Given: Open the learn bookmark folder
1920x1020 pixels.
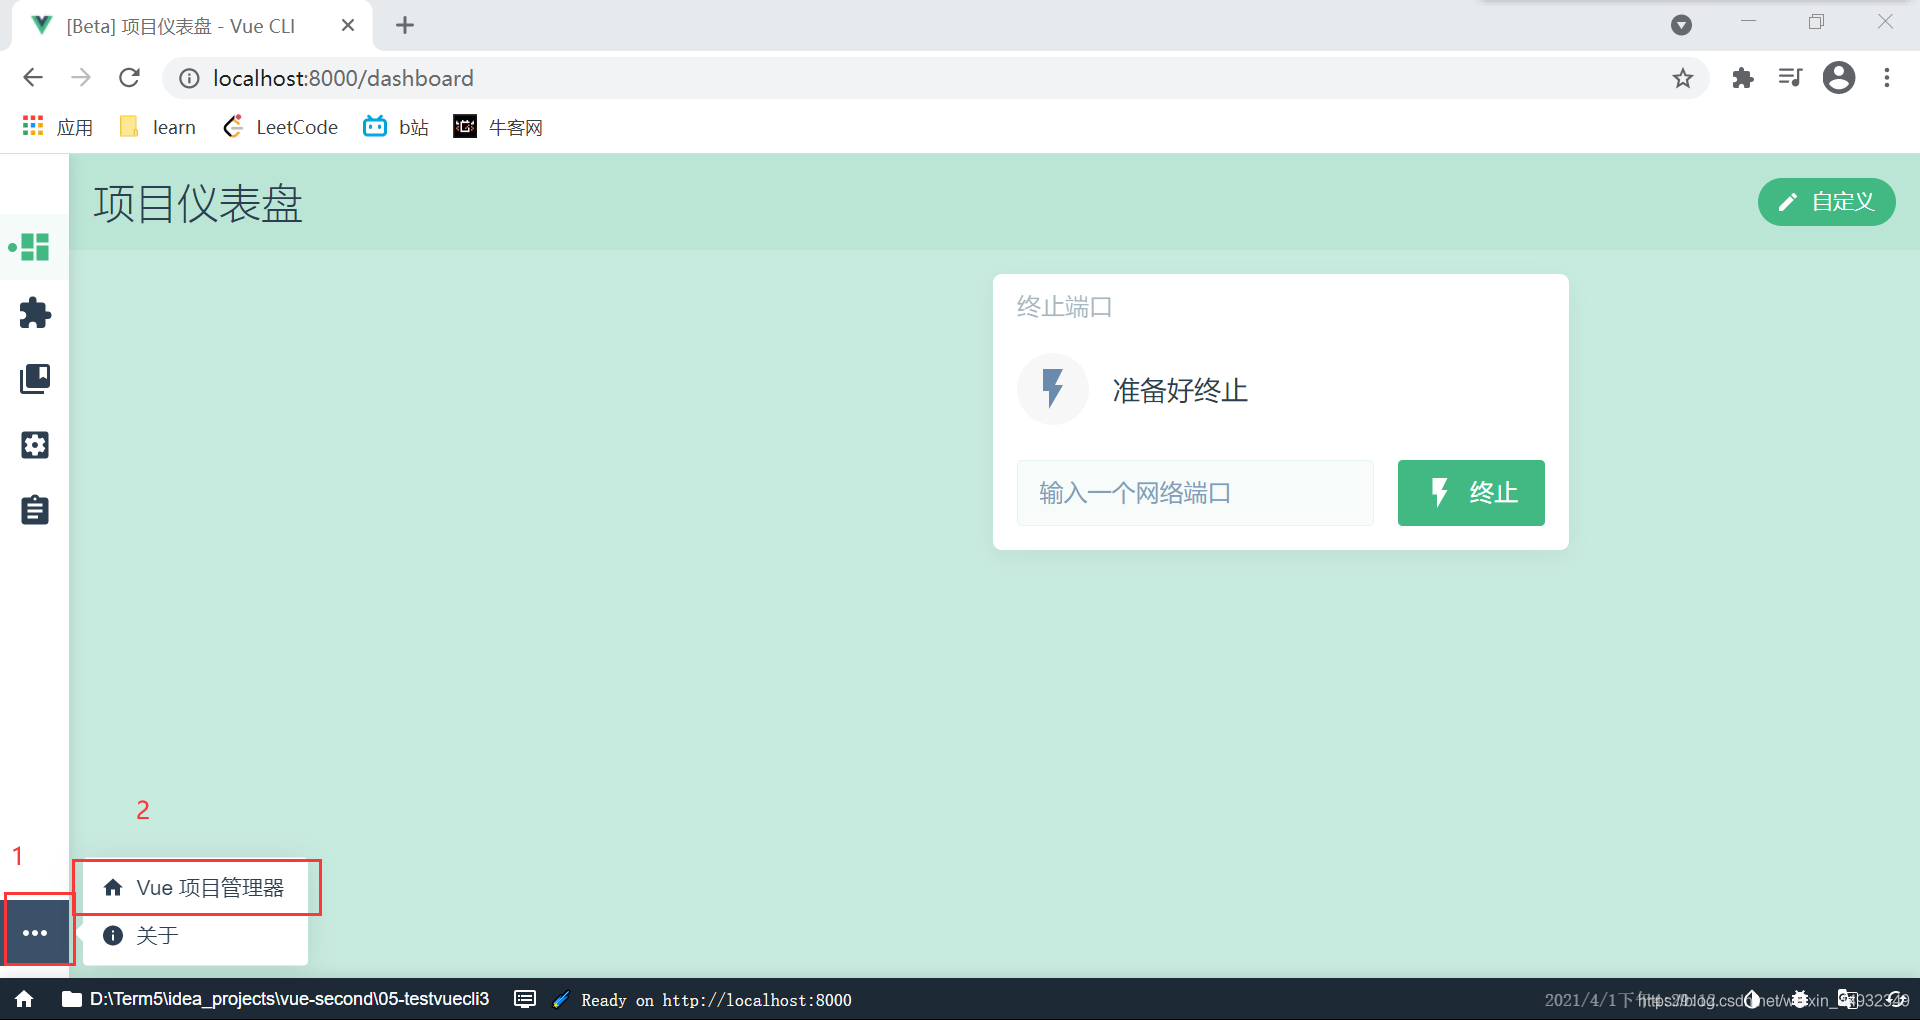Looking at the screenshot, I should (158, 127).
